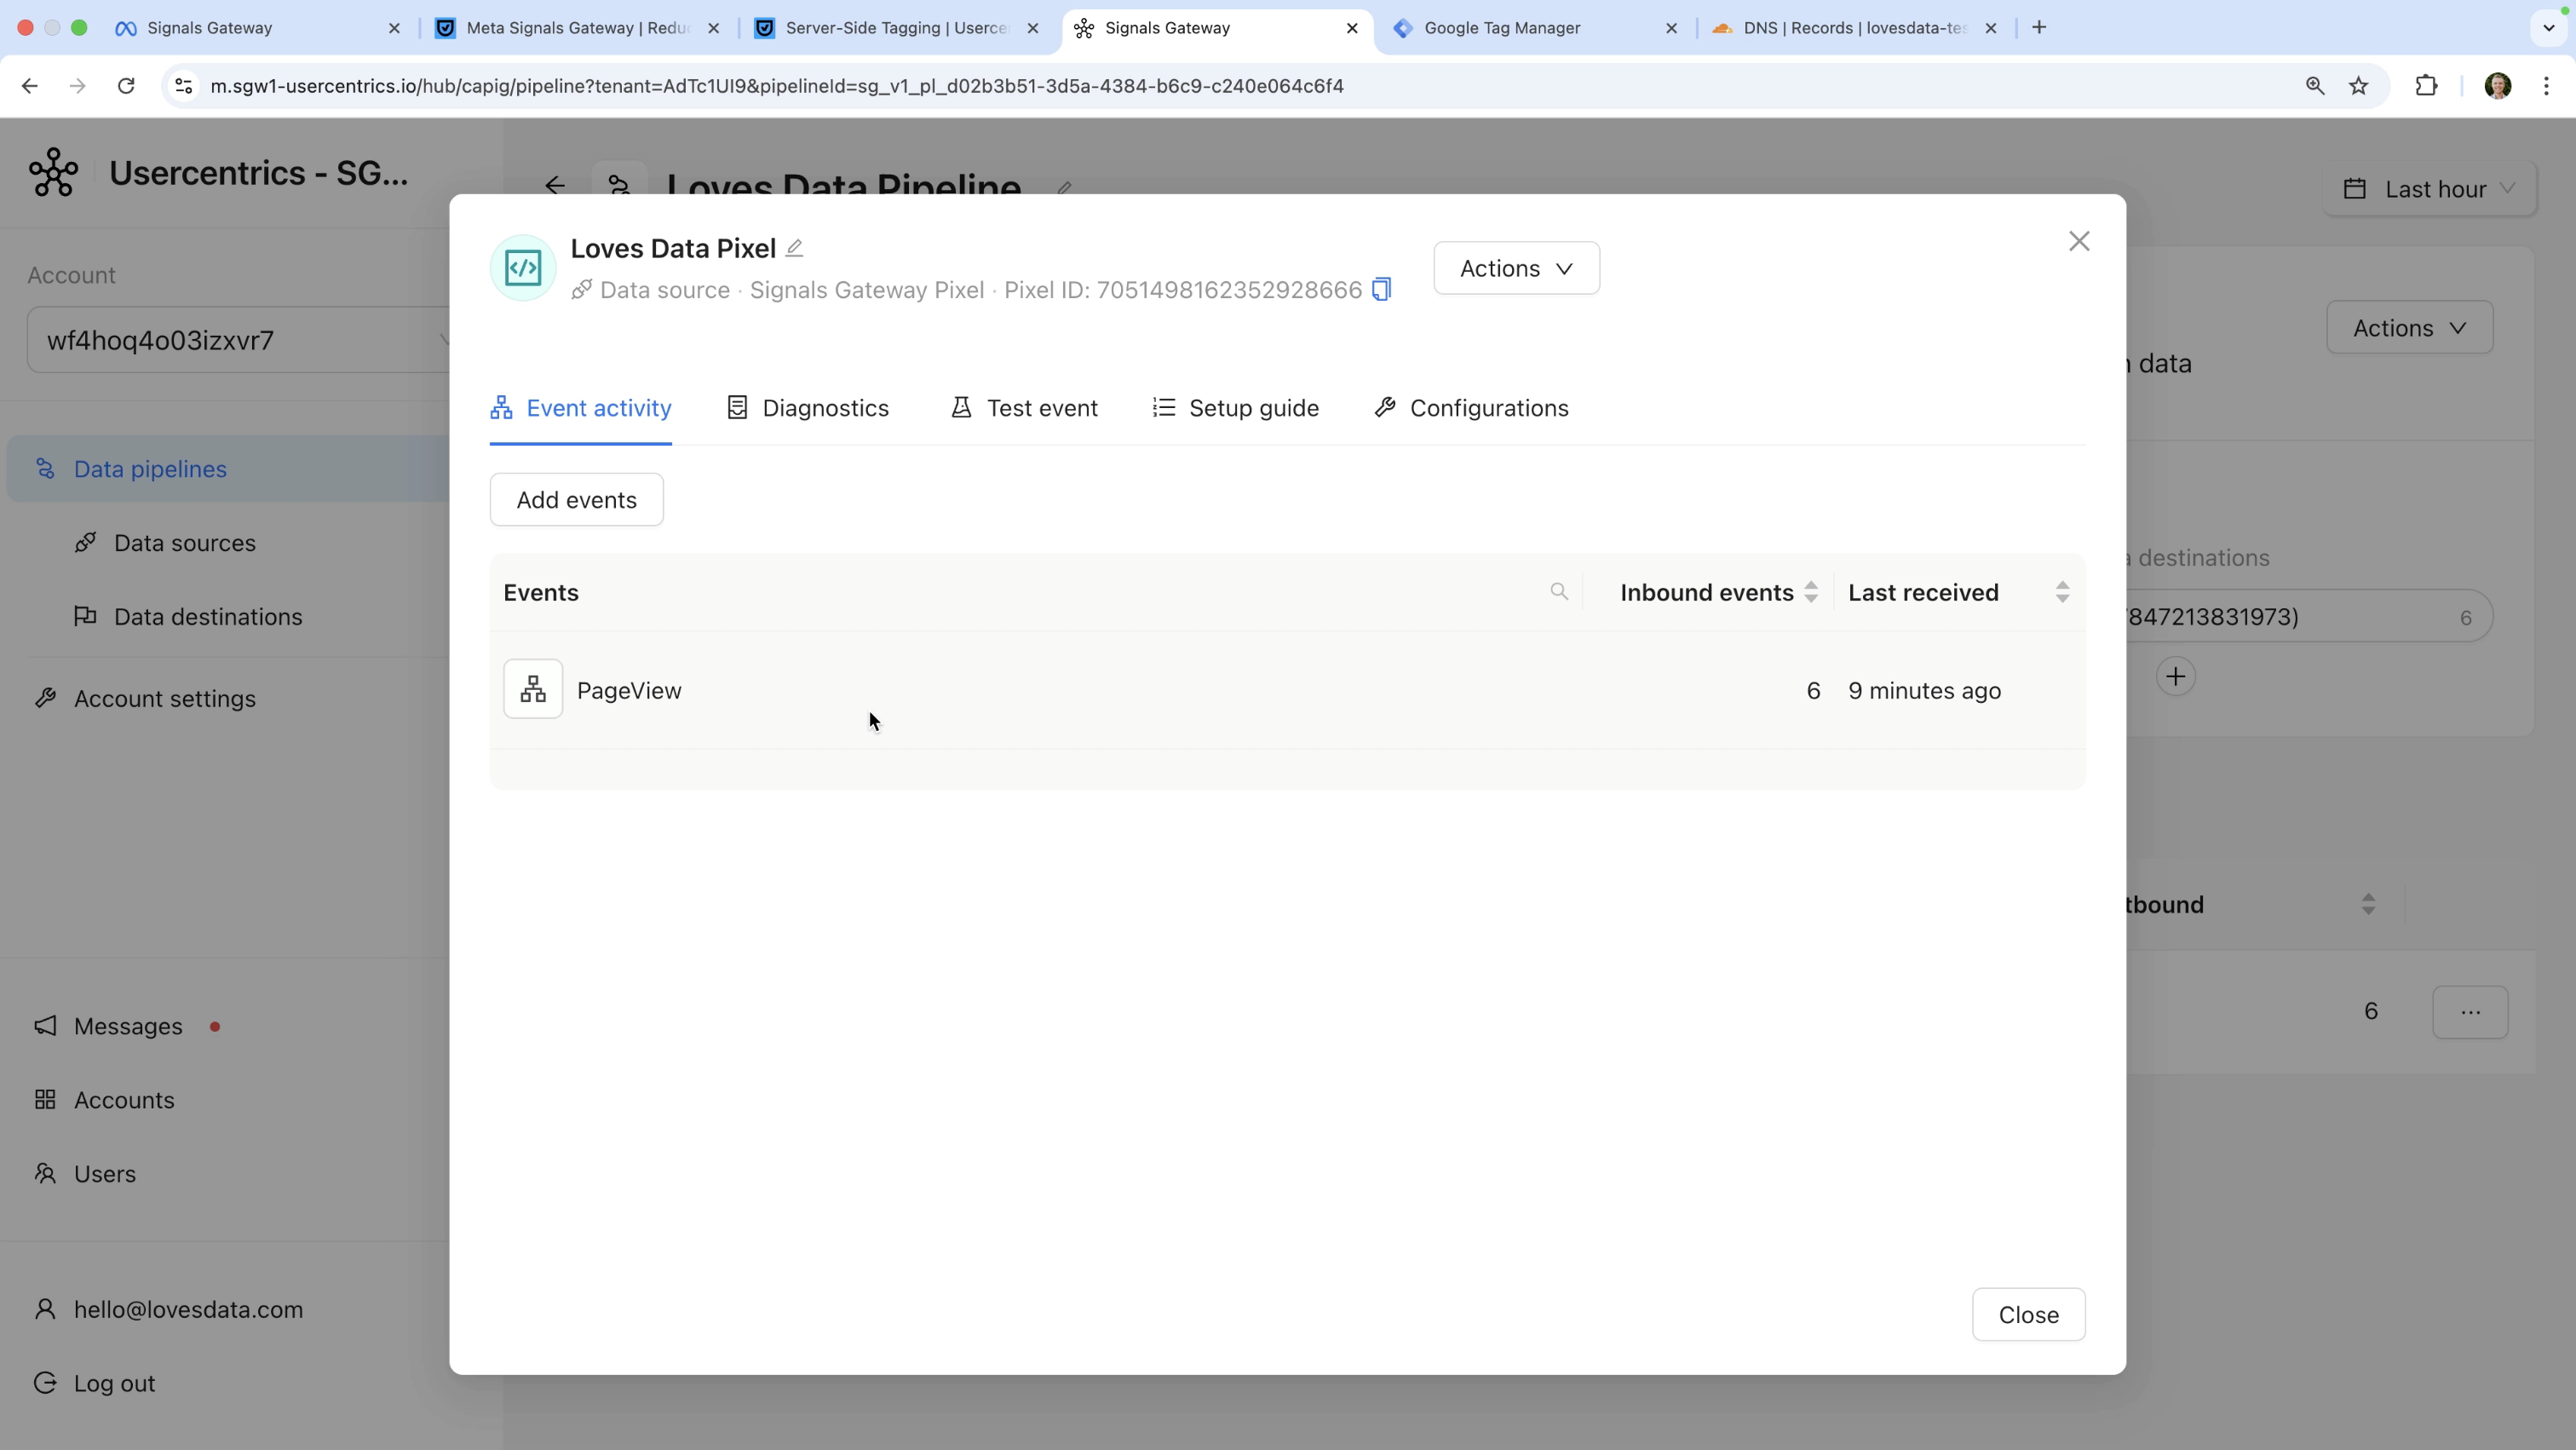Click the Close button in the dialog
This screenshot has width=2576, height=1450.
(2028, 1315)
